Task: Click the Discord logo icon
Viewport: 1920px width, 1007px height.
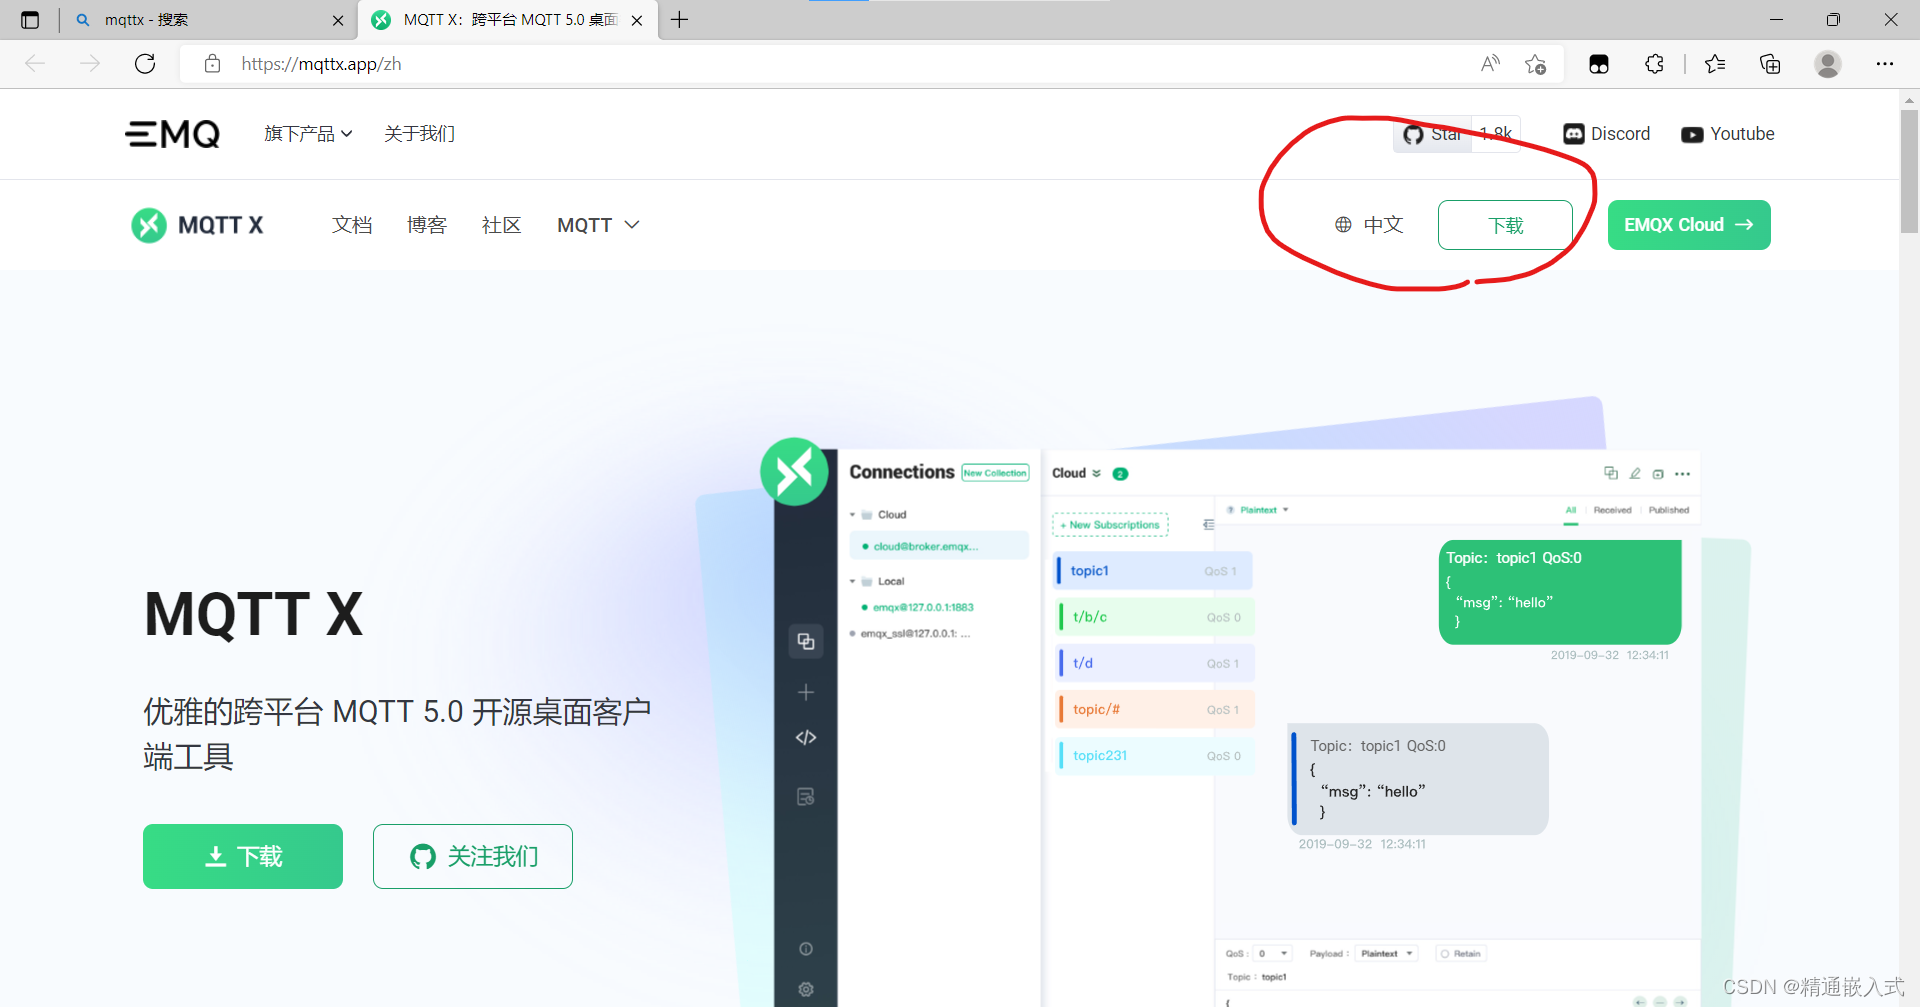Action: [1574, 134]
